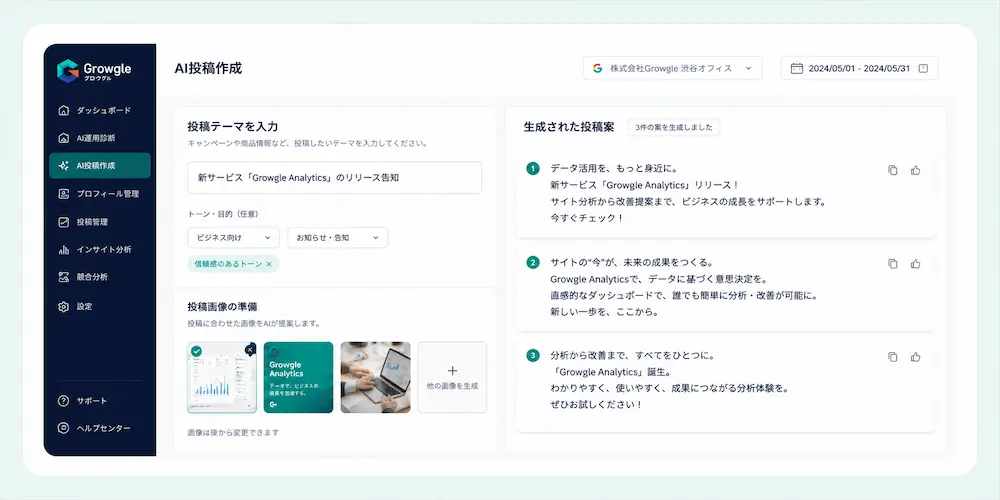Click the 投稿テーマ input field
Screen dimensions: 1000x500
click(334, 178)
